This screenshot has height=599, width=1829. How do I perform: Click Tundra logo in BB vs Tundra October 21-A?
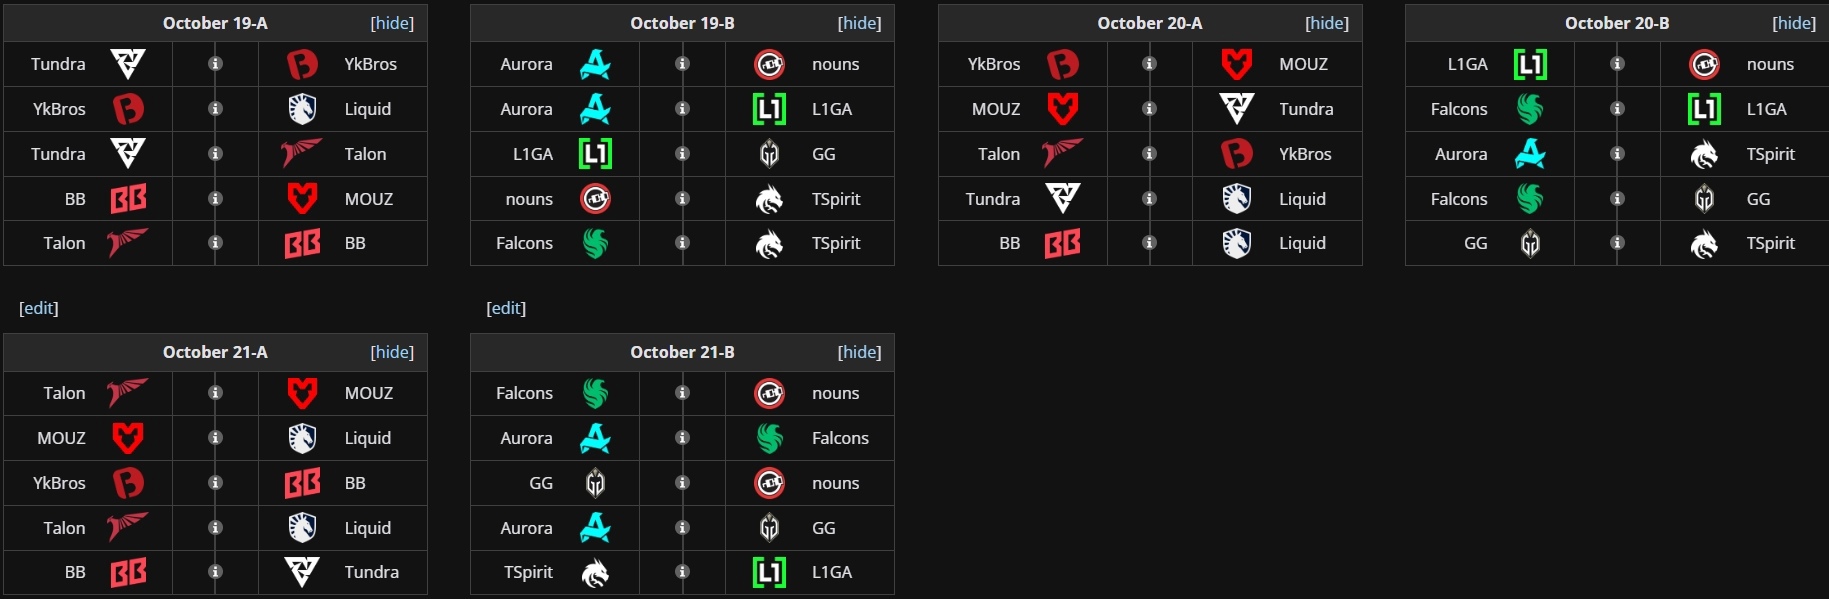(x=302, y=572)
